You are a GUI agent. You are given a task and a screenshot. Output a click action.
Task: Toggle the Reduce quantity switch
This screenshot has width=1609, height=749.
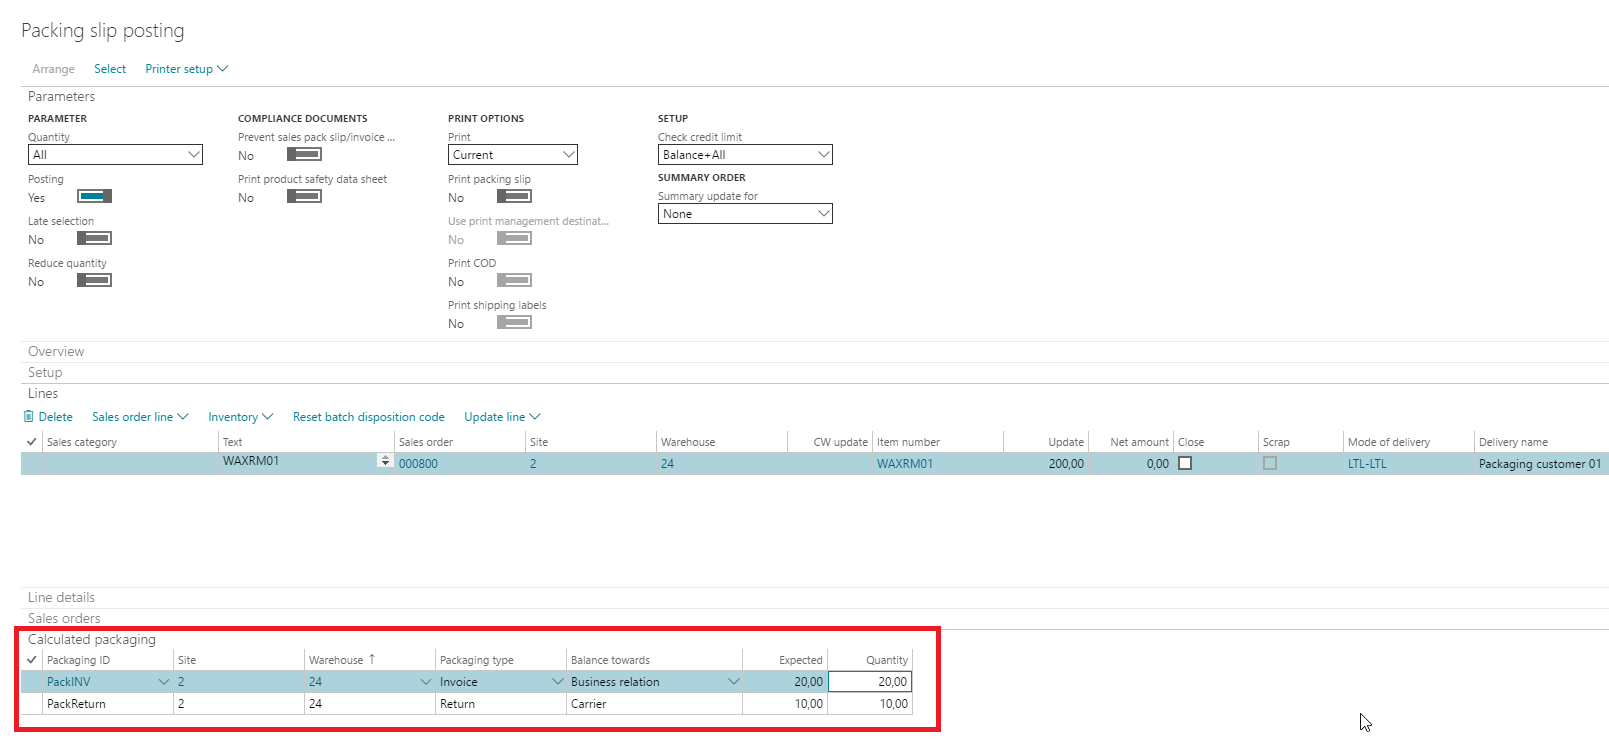[95, 281]
